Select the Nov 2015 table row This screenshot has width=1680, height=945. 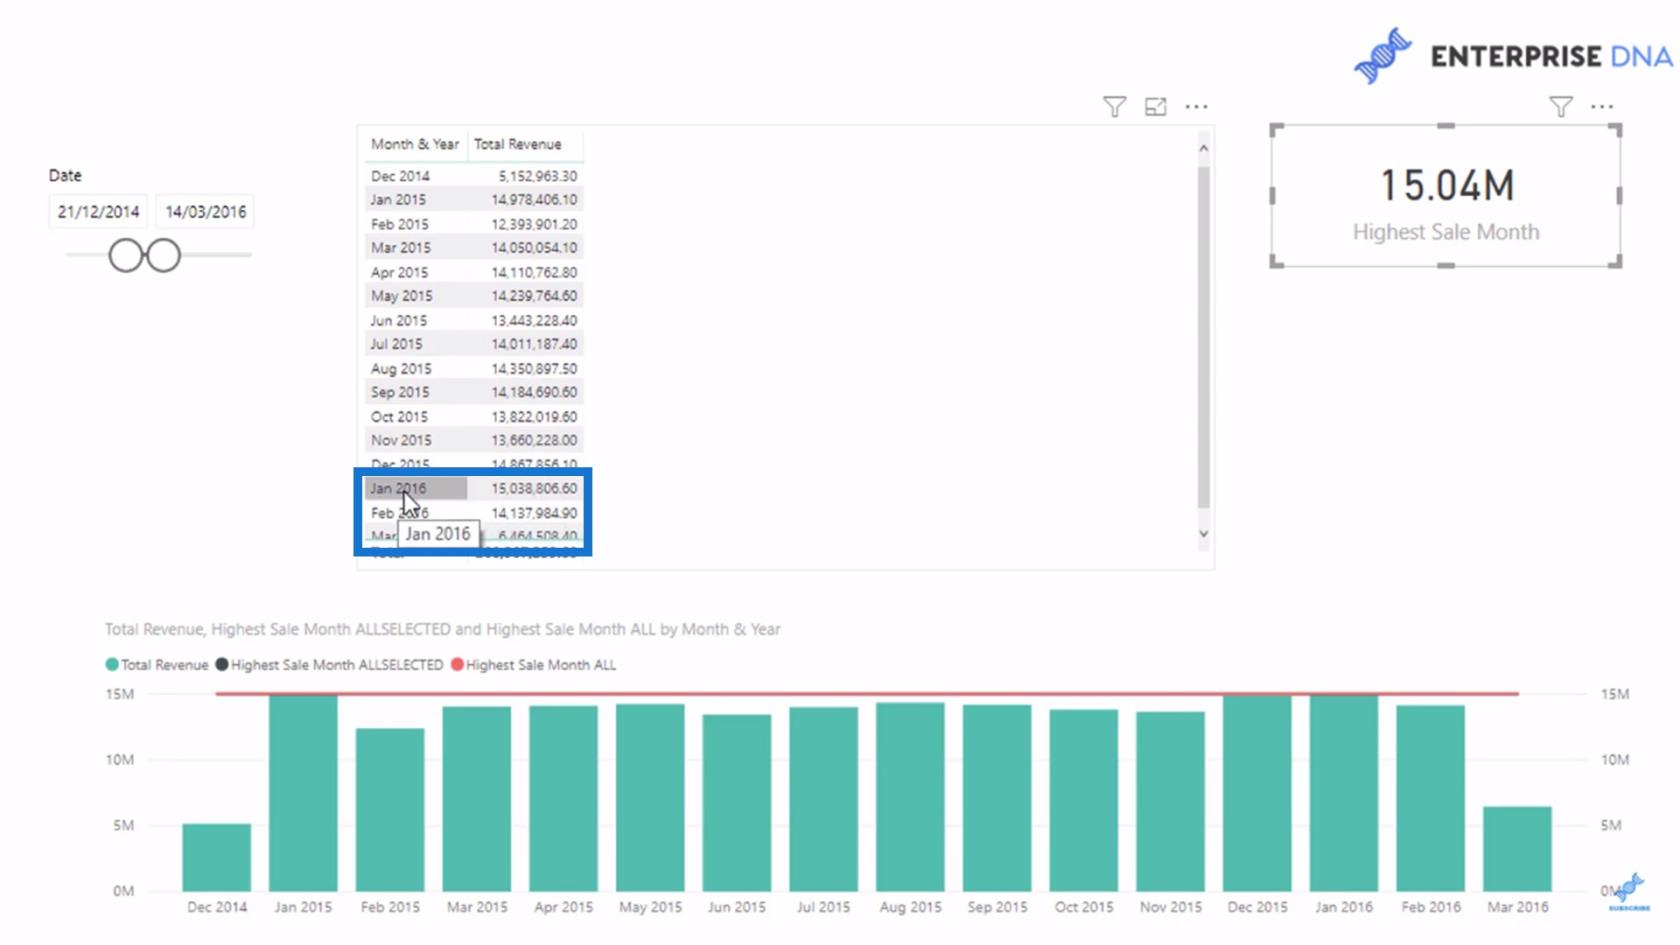474,440
